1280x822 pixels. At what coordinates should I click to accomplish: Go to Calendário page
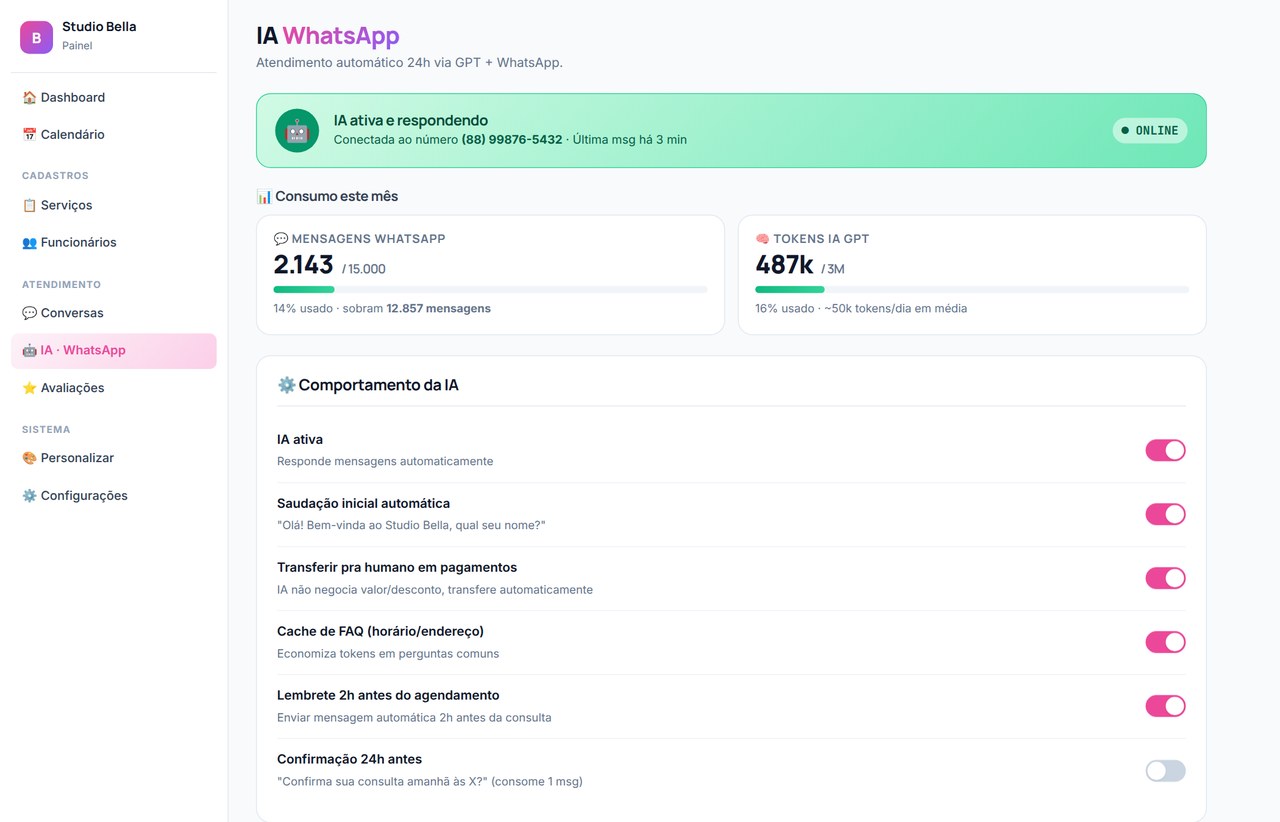114,134
